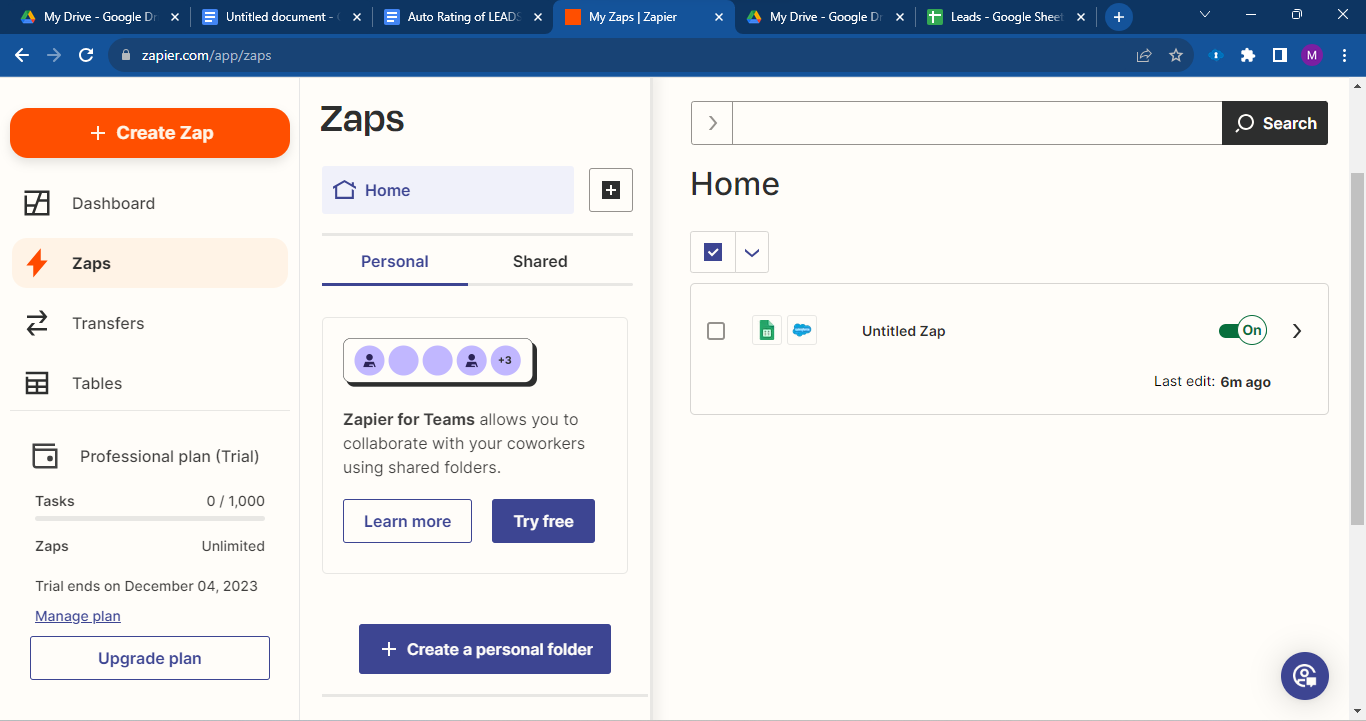1366x721 pixels.
Task: Select the Zaps lightning bolt icon
Action: coord(37,263)
